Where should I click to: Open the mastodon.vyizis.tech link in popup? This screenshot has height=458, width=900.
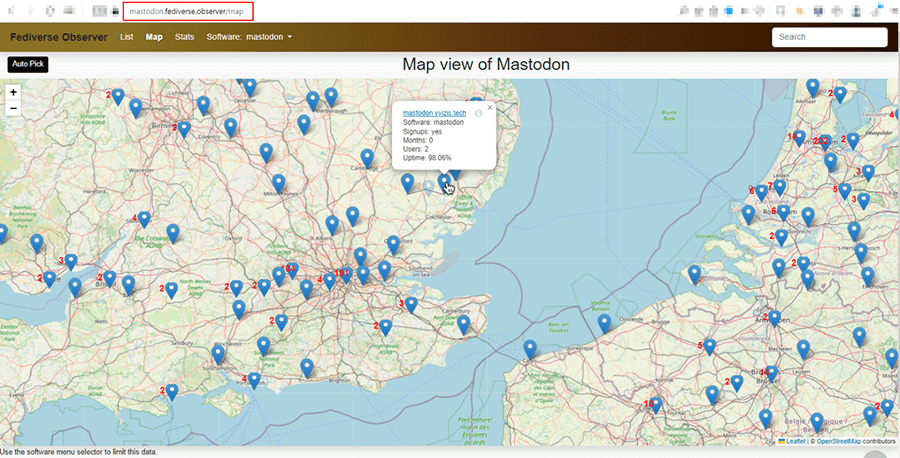tap(435, 113)
